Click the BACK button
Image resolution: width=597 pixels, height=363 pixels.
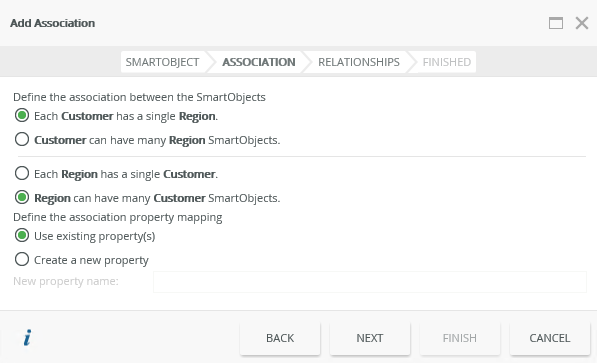click(x=280, y=338)
